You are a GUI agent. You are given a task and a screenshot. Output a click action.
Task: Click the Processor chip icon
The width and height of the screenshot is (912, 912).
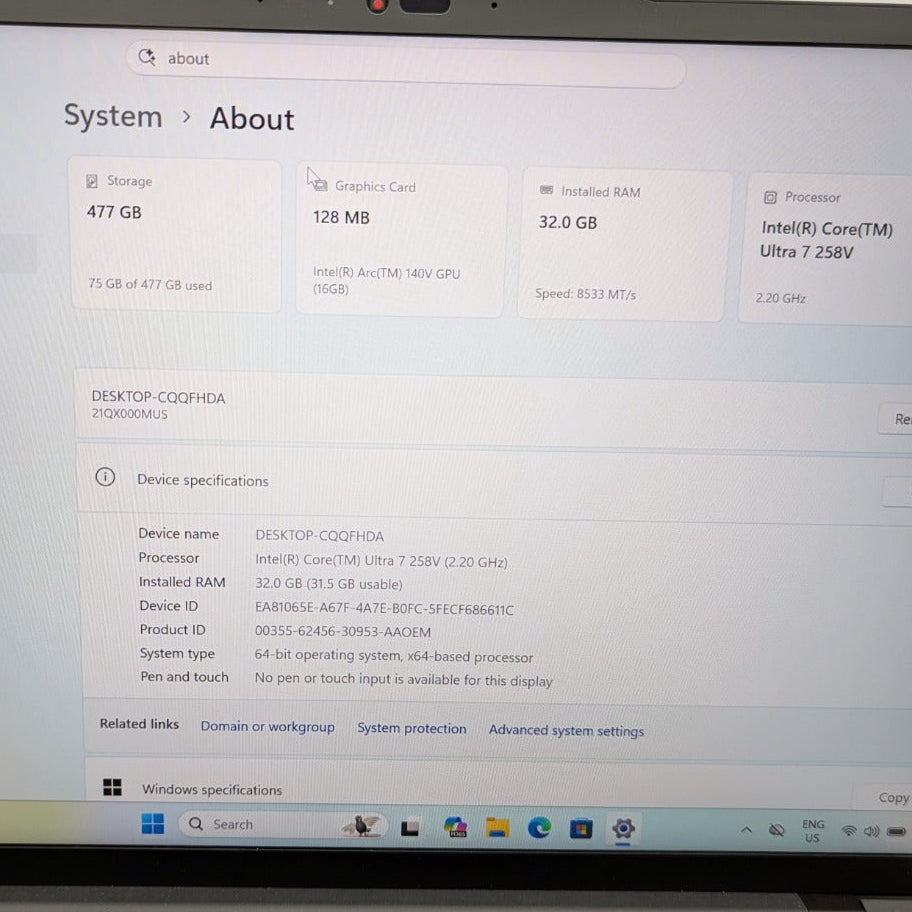[x=770, y=198]
